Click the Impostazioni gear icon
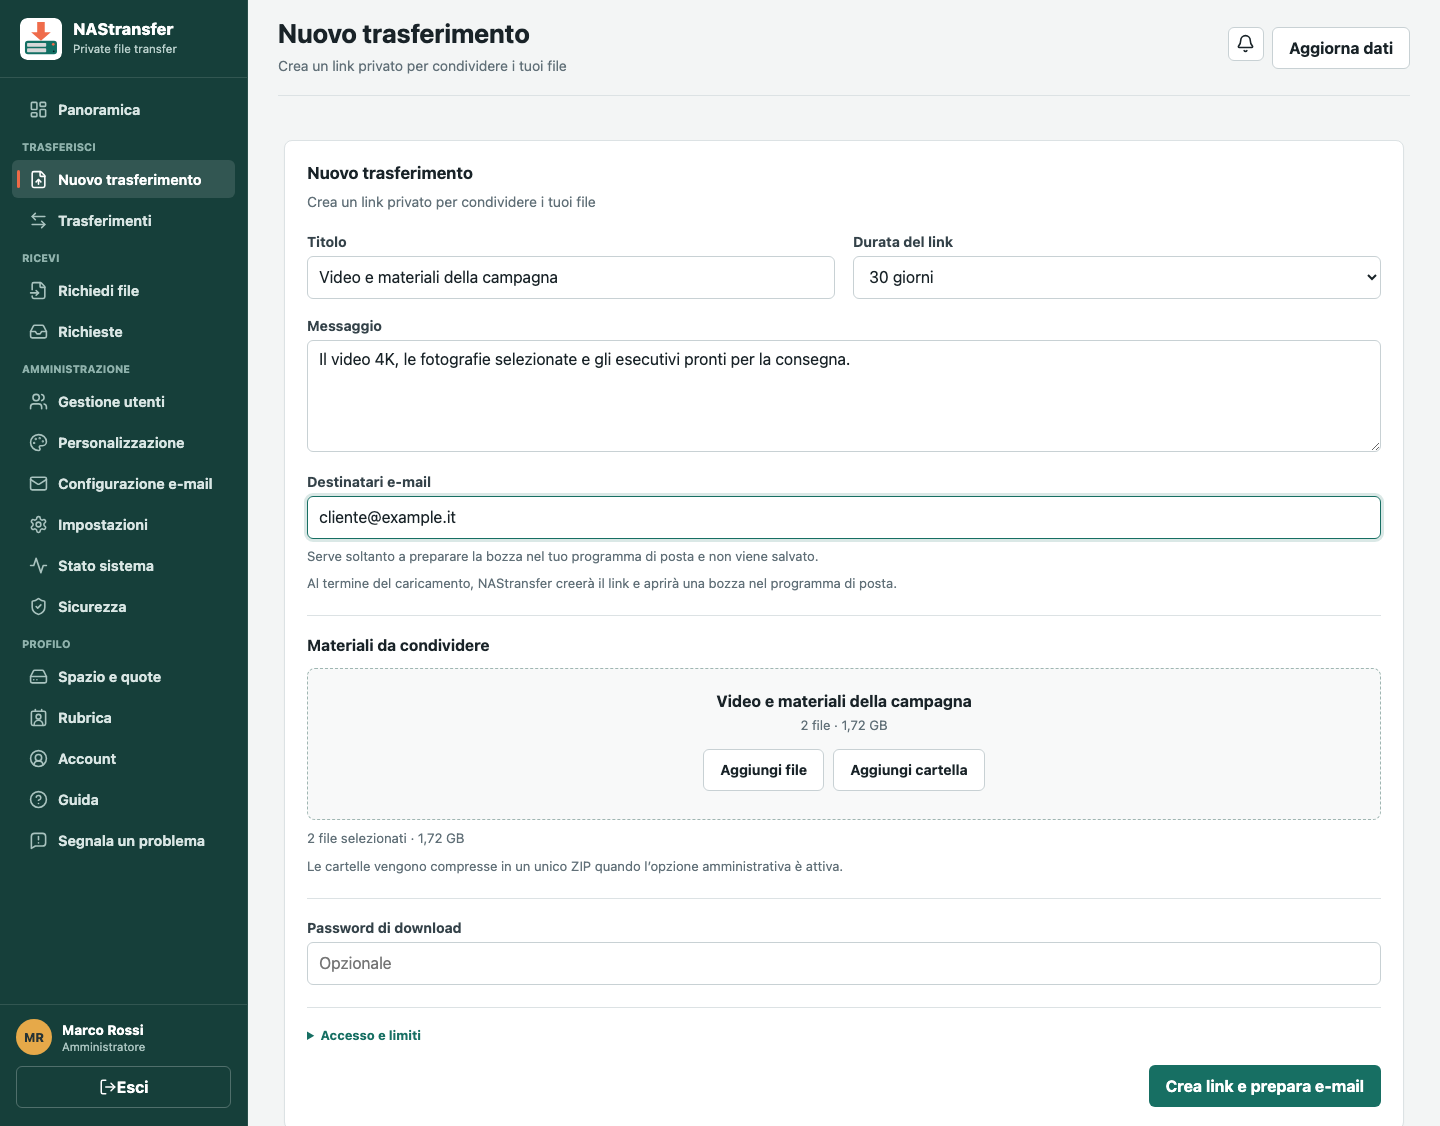The width and height of the screenshot is (1440, 1126). tap(38, 525)
